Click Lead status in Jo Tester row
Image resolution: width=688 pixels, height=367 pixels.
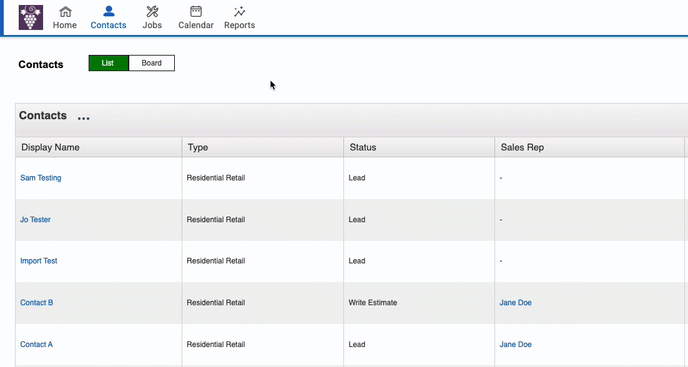357,219
